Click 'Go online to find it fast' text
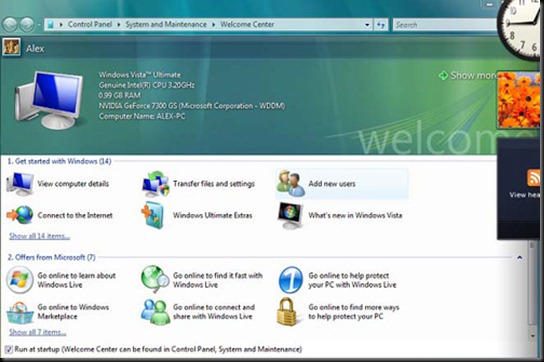Screen dimensions: 544x362 click(218, 280)
